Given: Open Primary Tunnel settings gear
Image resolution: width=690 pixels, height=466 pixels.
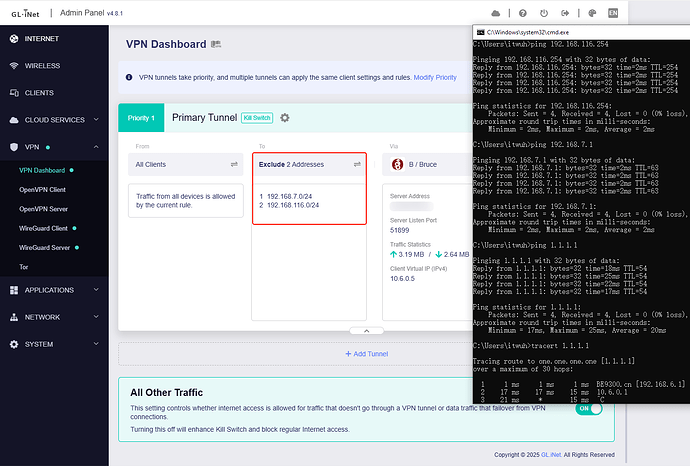Looking at the screenshot, I should pyautogui.click(x=285, y=118).
